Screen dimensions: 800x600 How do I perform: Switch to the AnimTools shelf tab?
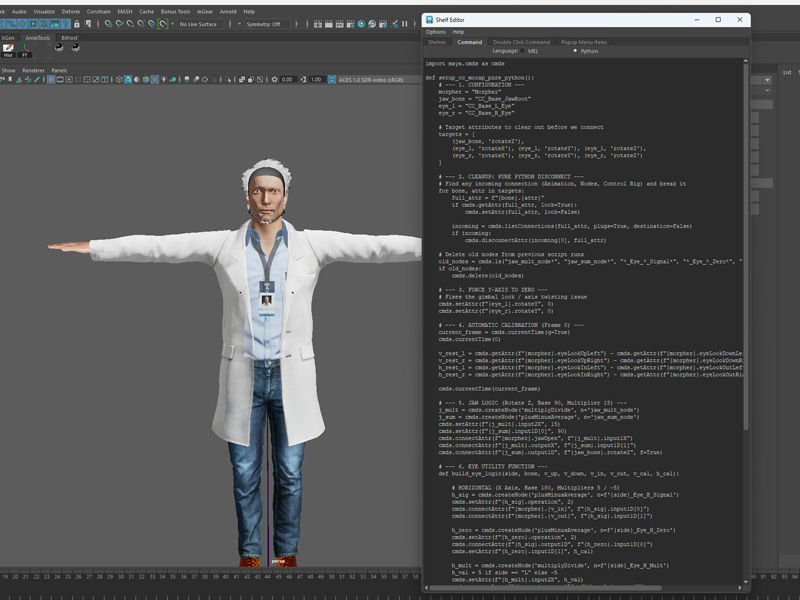(x=38, y=38)
